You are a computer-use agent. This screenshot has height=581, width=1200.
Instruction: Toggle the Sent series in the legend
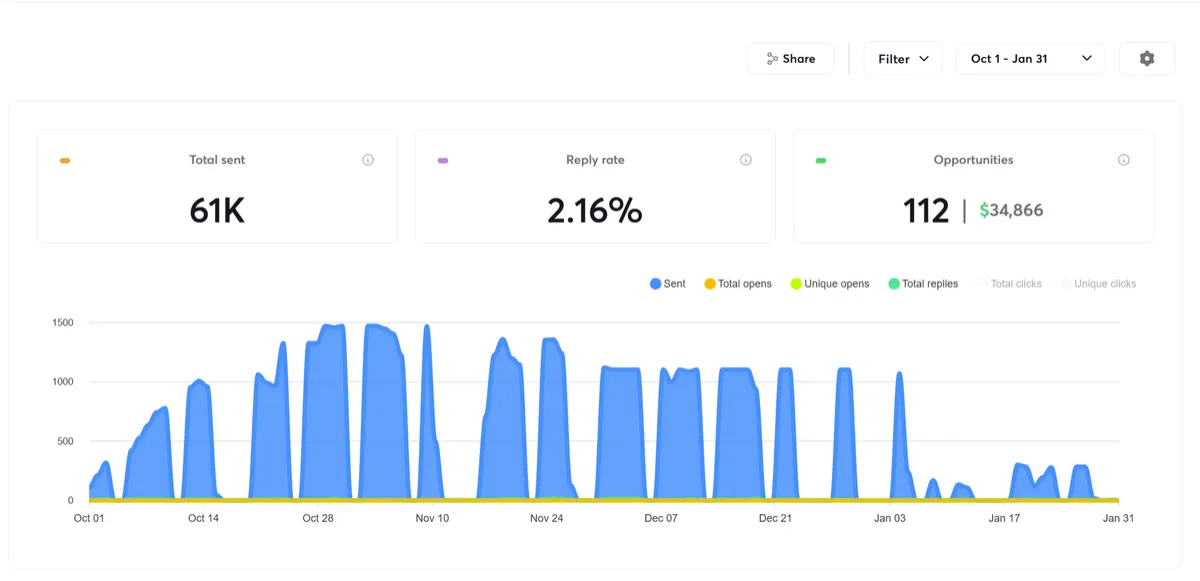668,284
